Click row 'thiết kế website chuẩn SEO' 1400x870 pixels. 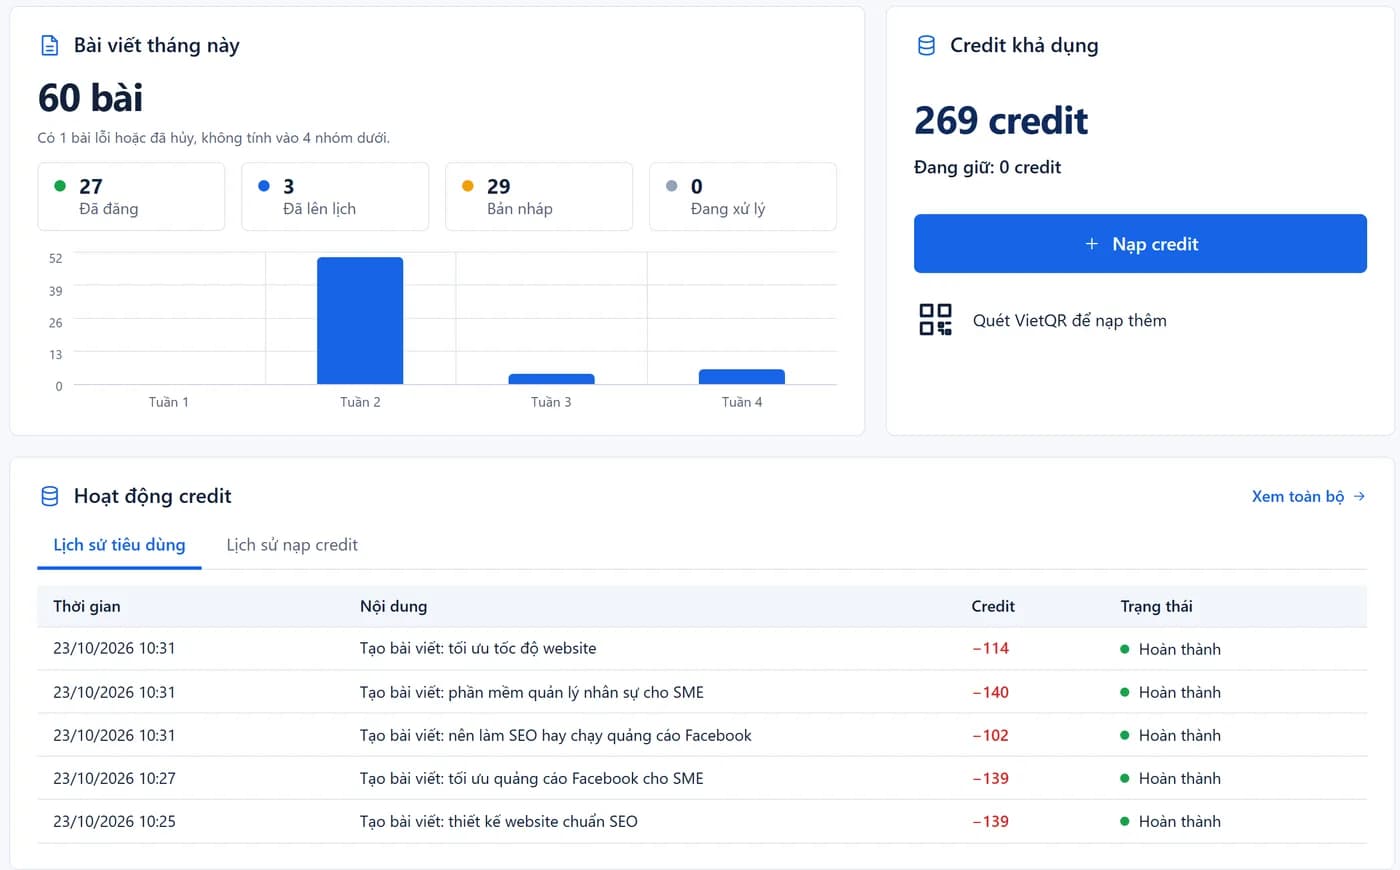pos(702,821)
